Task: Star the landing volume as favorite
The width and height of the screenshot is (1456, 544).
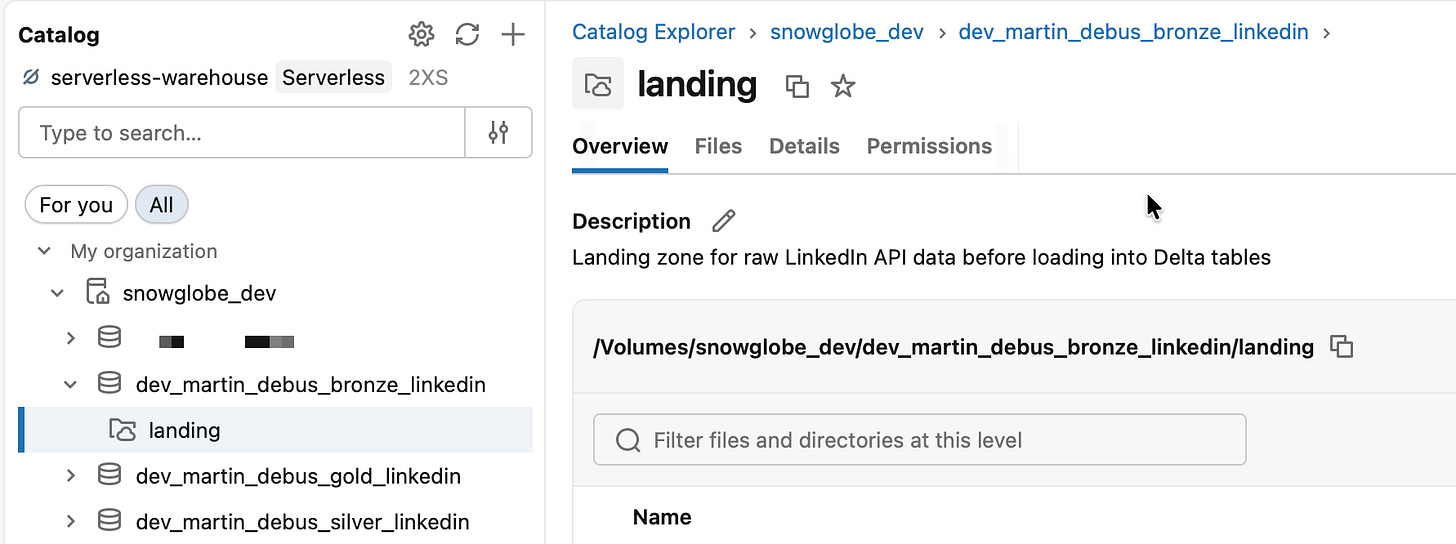Action: [843, 86]
